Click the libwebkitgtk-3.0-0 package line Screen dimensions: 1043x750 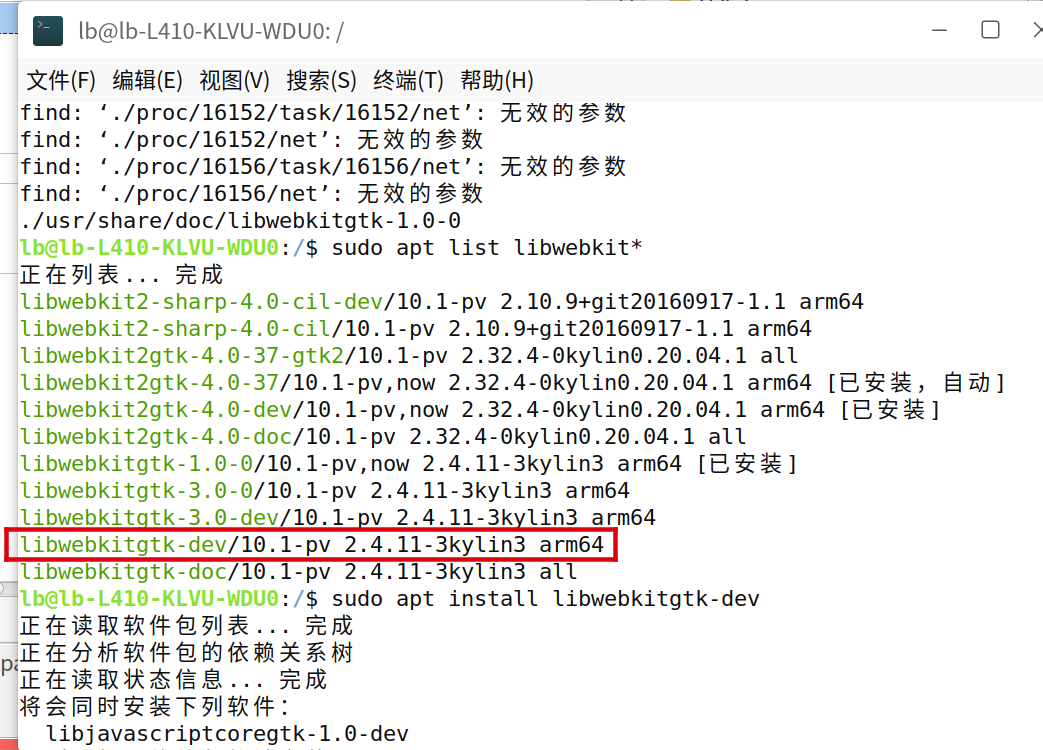(x=325, y=490)
